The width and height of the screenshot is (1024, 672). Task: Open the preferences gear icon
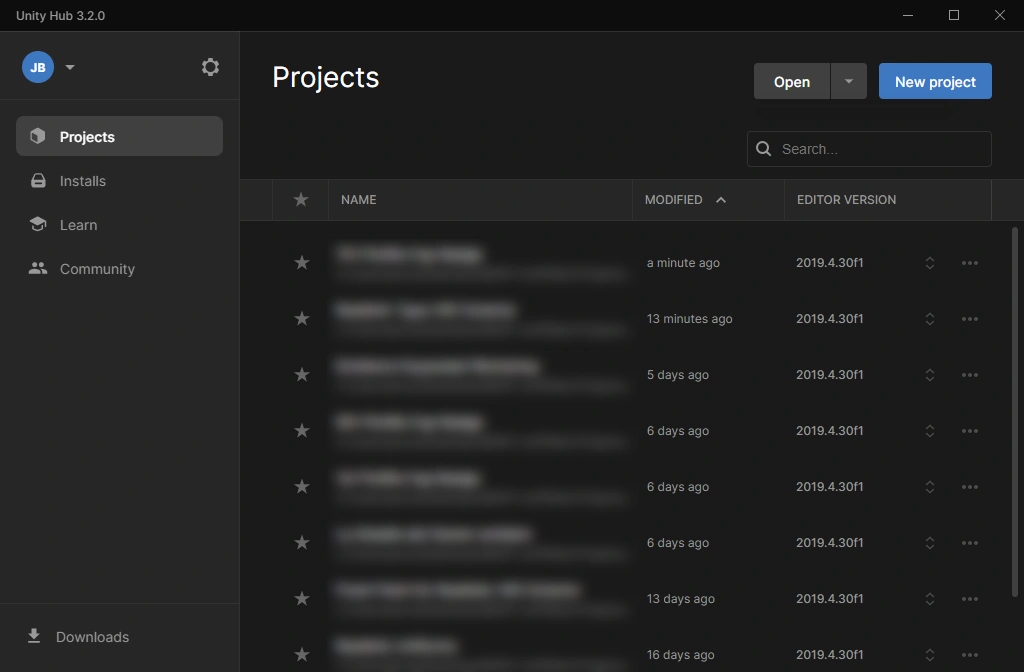click(x=210, y=67)
